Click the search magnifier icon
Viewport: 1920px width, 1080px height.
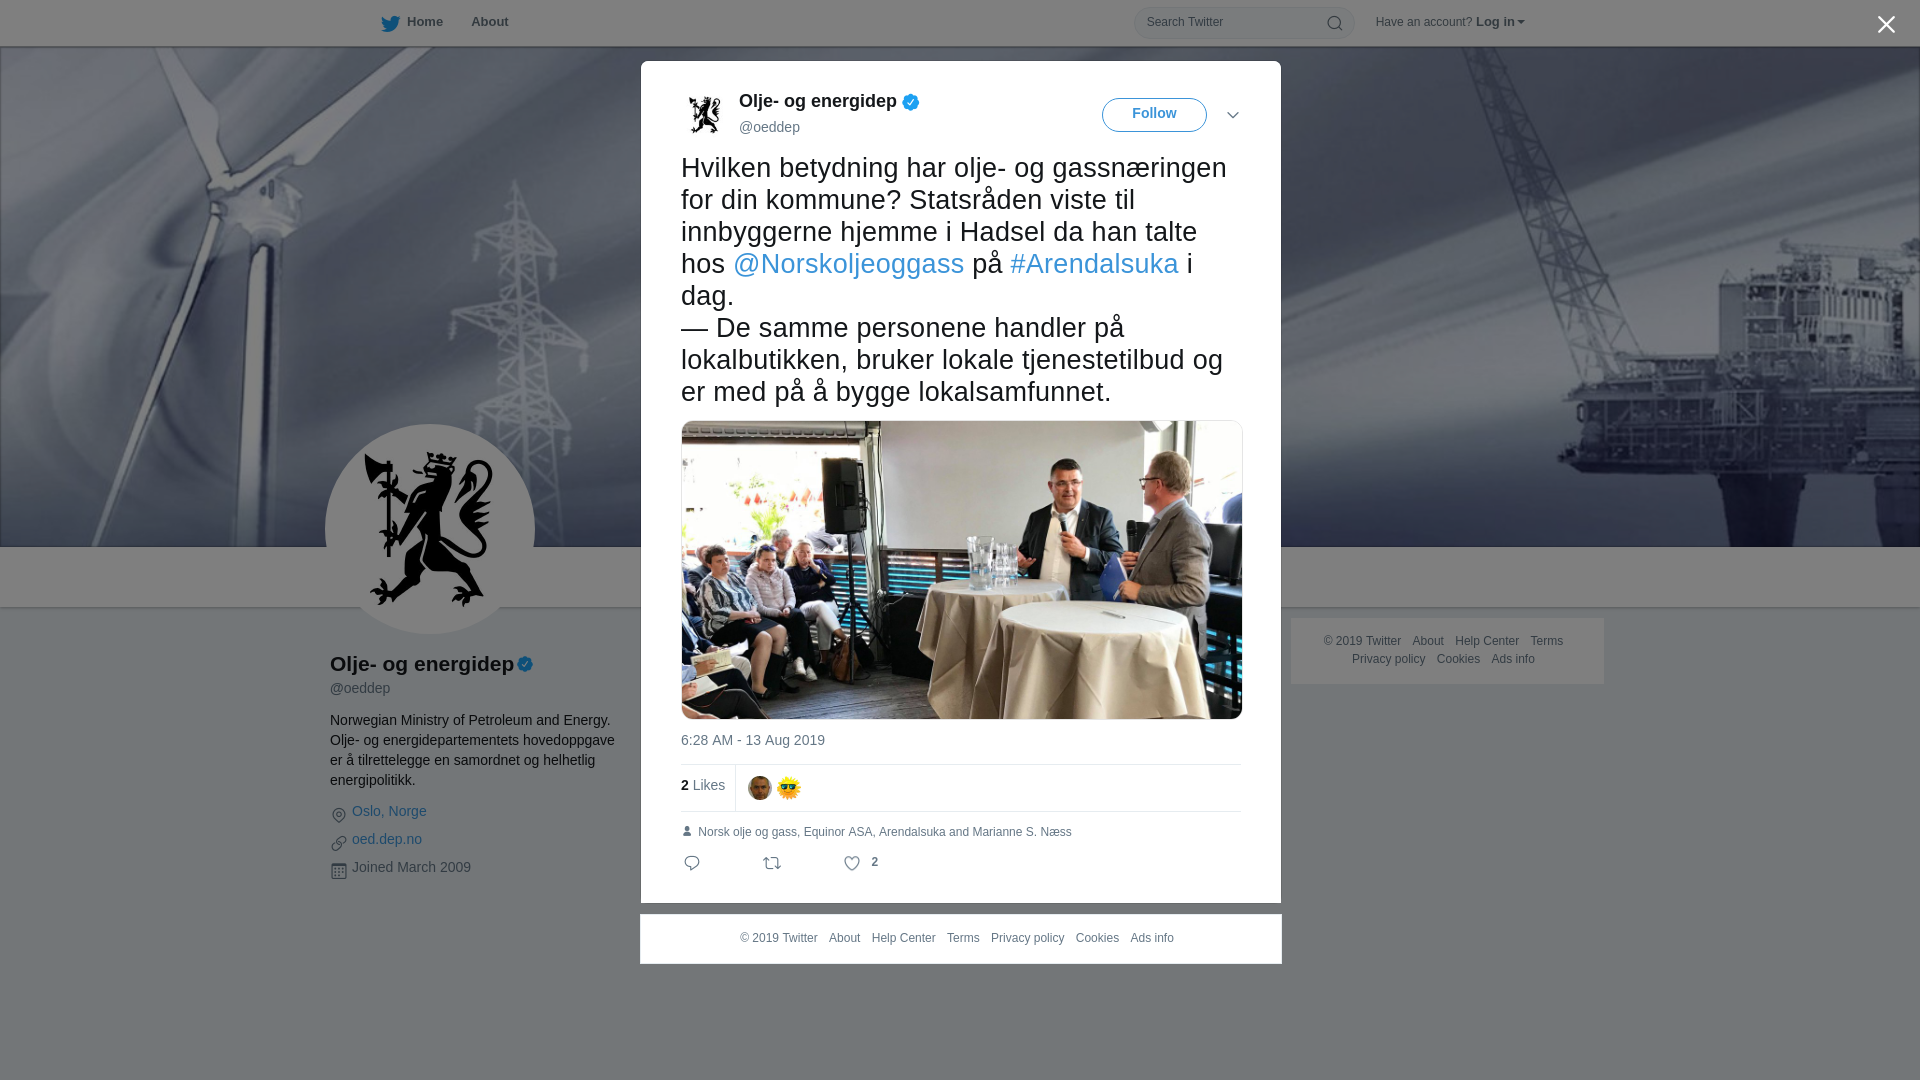point(1334,23)
